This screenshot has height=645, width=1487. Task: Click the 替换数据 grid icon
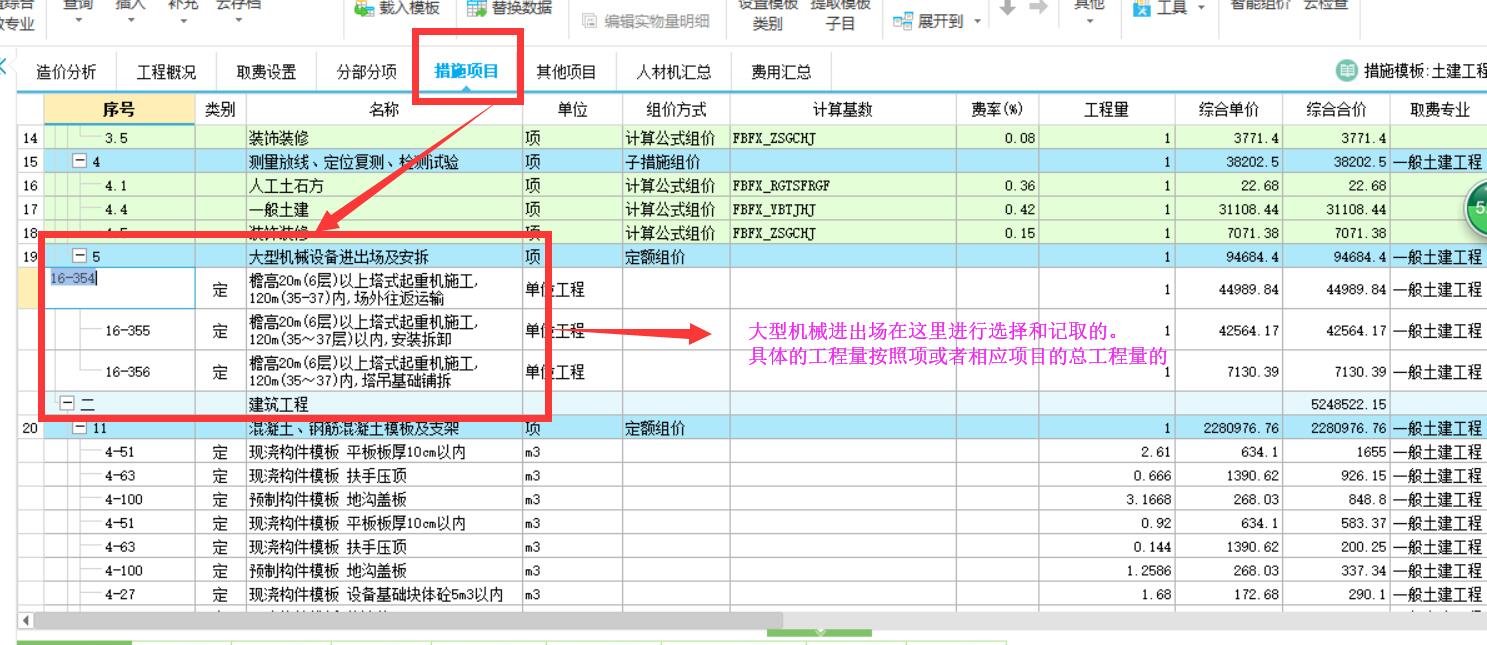click(477, 8)
